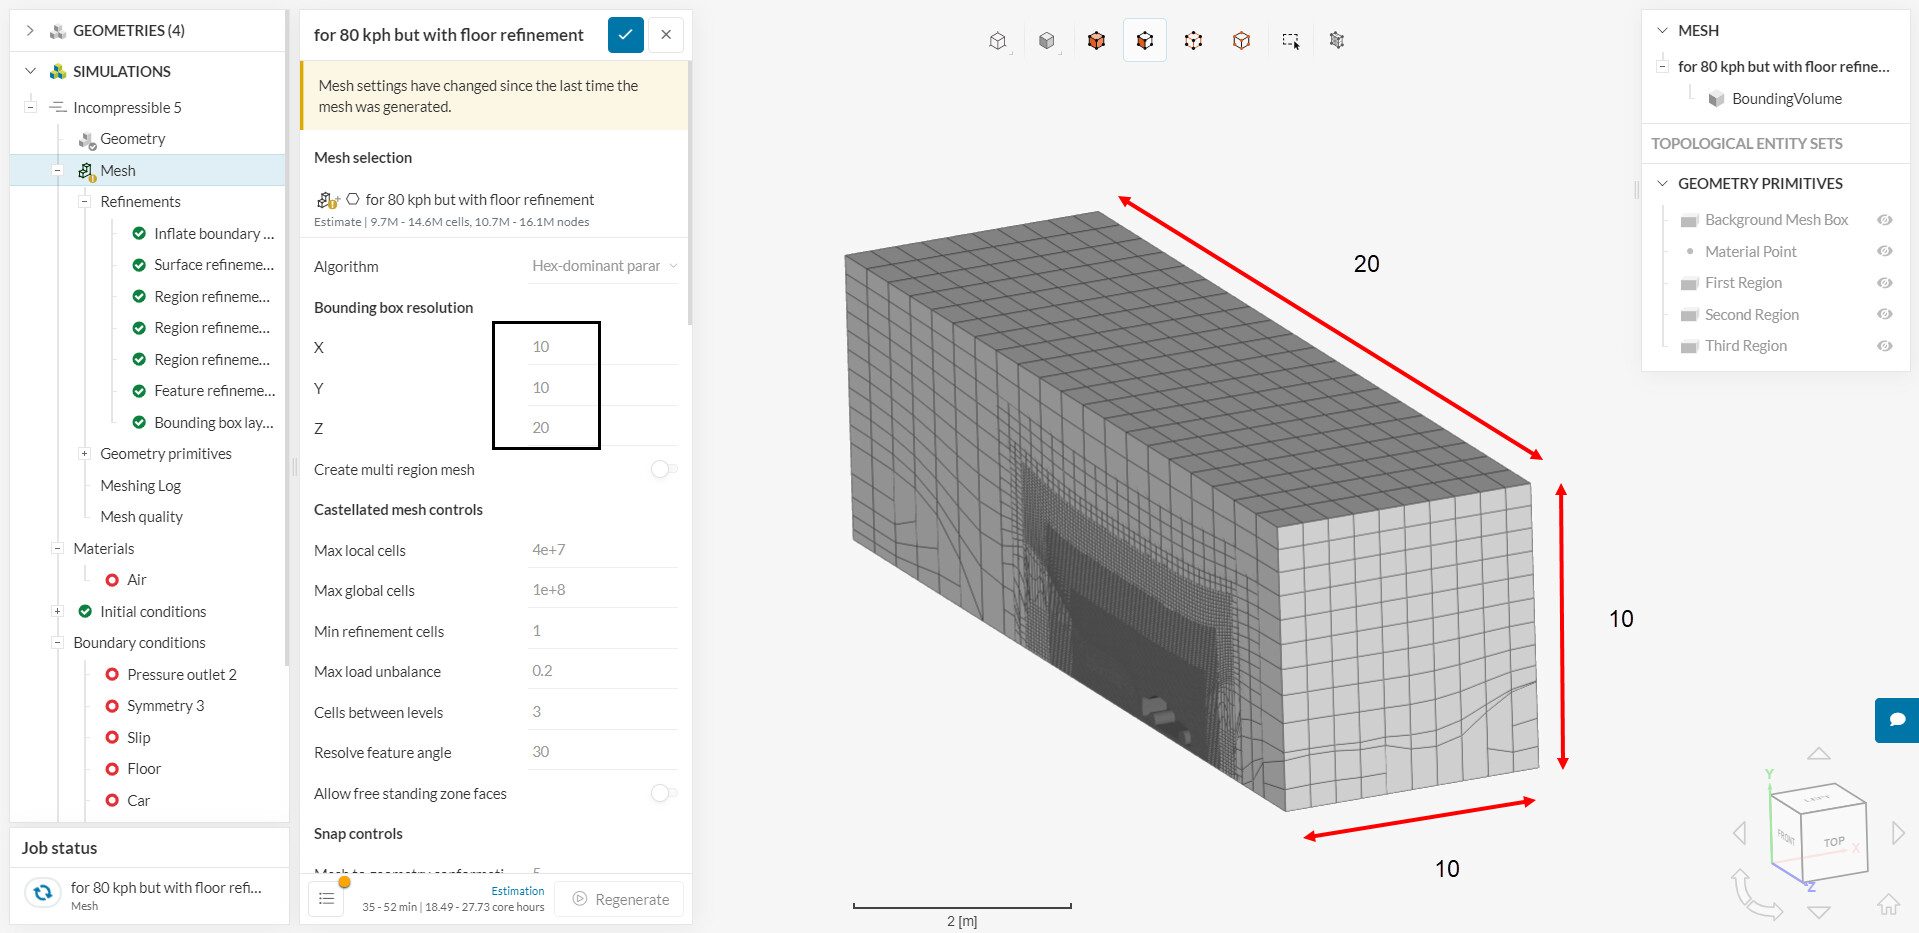Open the blue chat support button

click(x=1897, y=720)
